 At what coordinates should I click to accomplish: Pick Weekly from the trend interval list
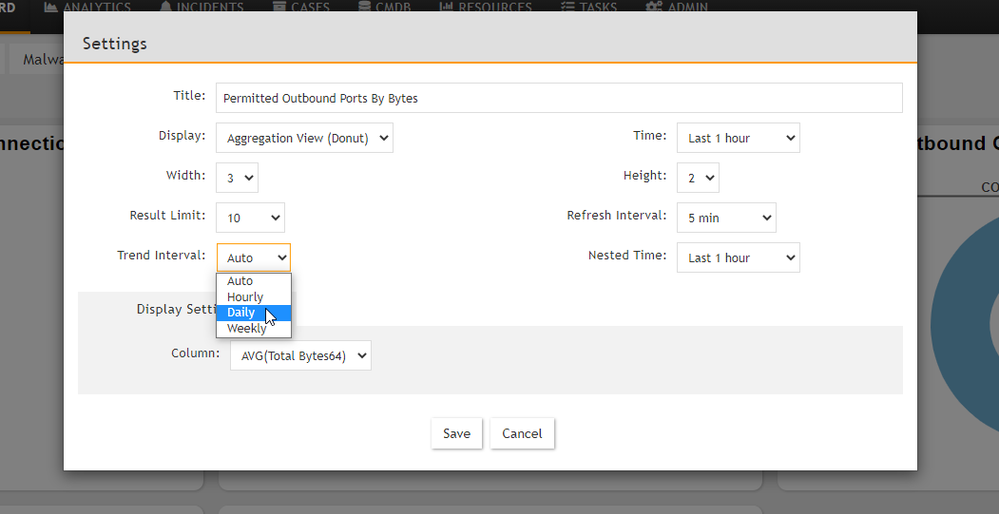247,328
